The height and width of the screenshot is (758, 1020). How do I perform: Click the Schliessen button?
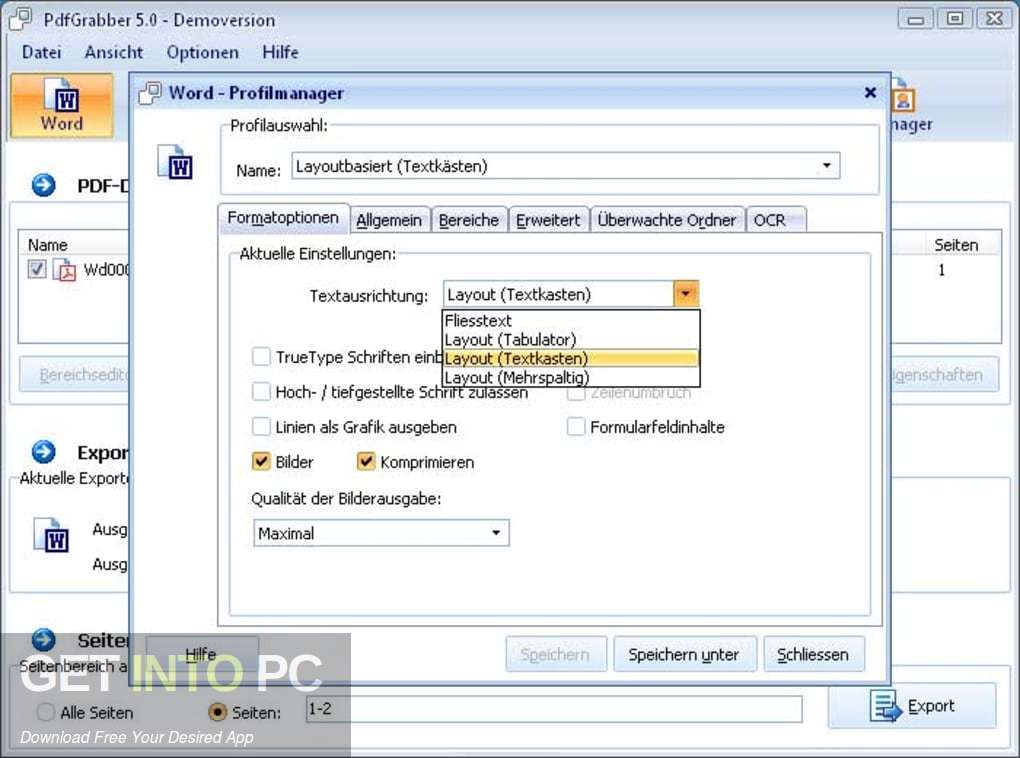point(813,655)
